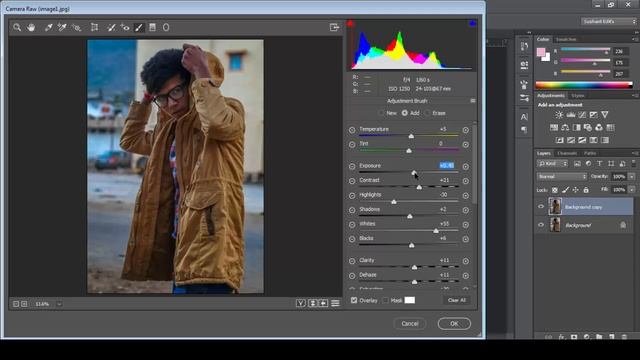The width and height of the screenshot is (640, 360).
Task: Click the adjustment panel vertical scrollbar
Action: pyautogui.click(x=474, y=163)
